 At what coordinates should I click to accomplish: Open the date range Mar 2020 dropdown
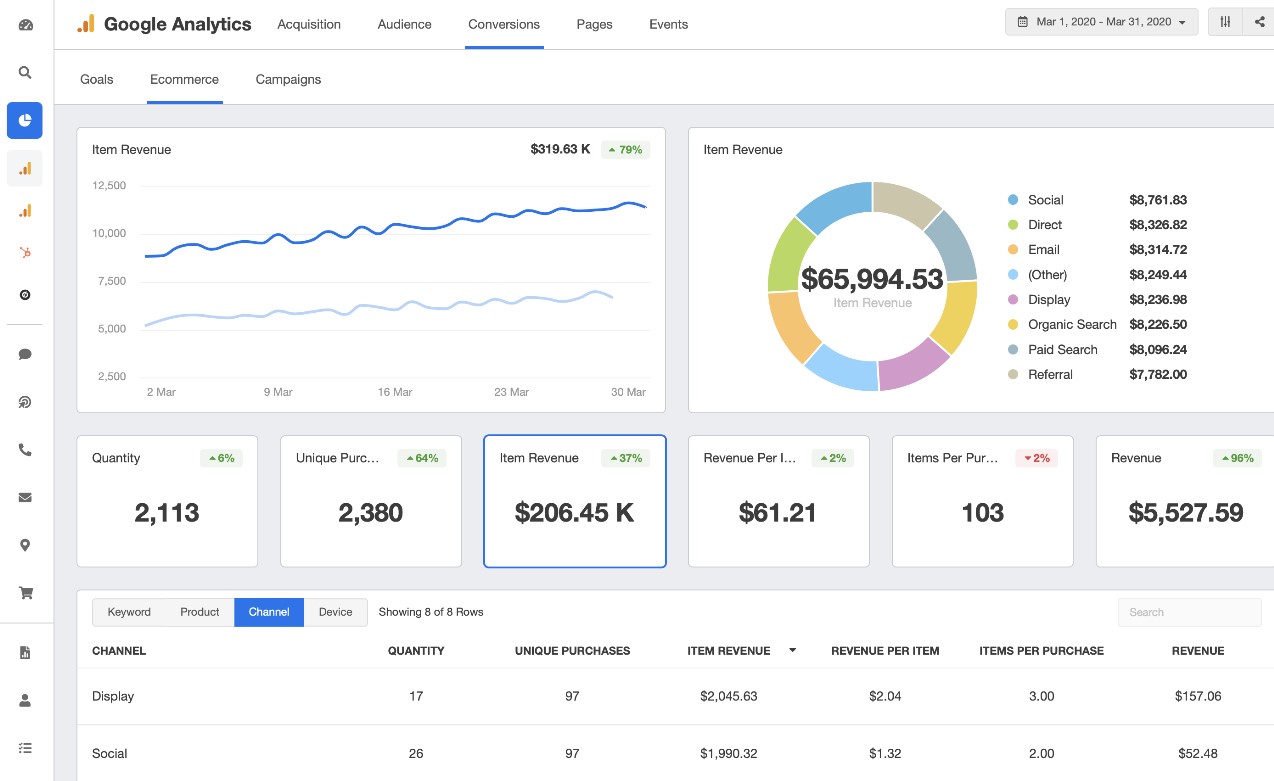pyautogui.click(x=1101, y=22)
